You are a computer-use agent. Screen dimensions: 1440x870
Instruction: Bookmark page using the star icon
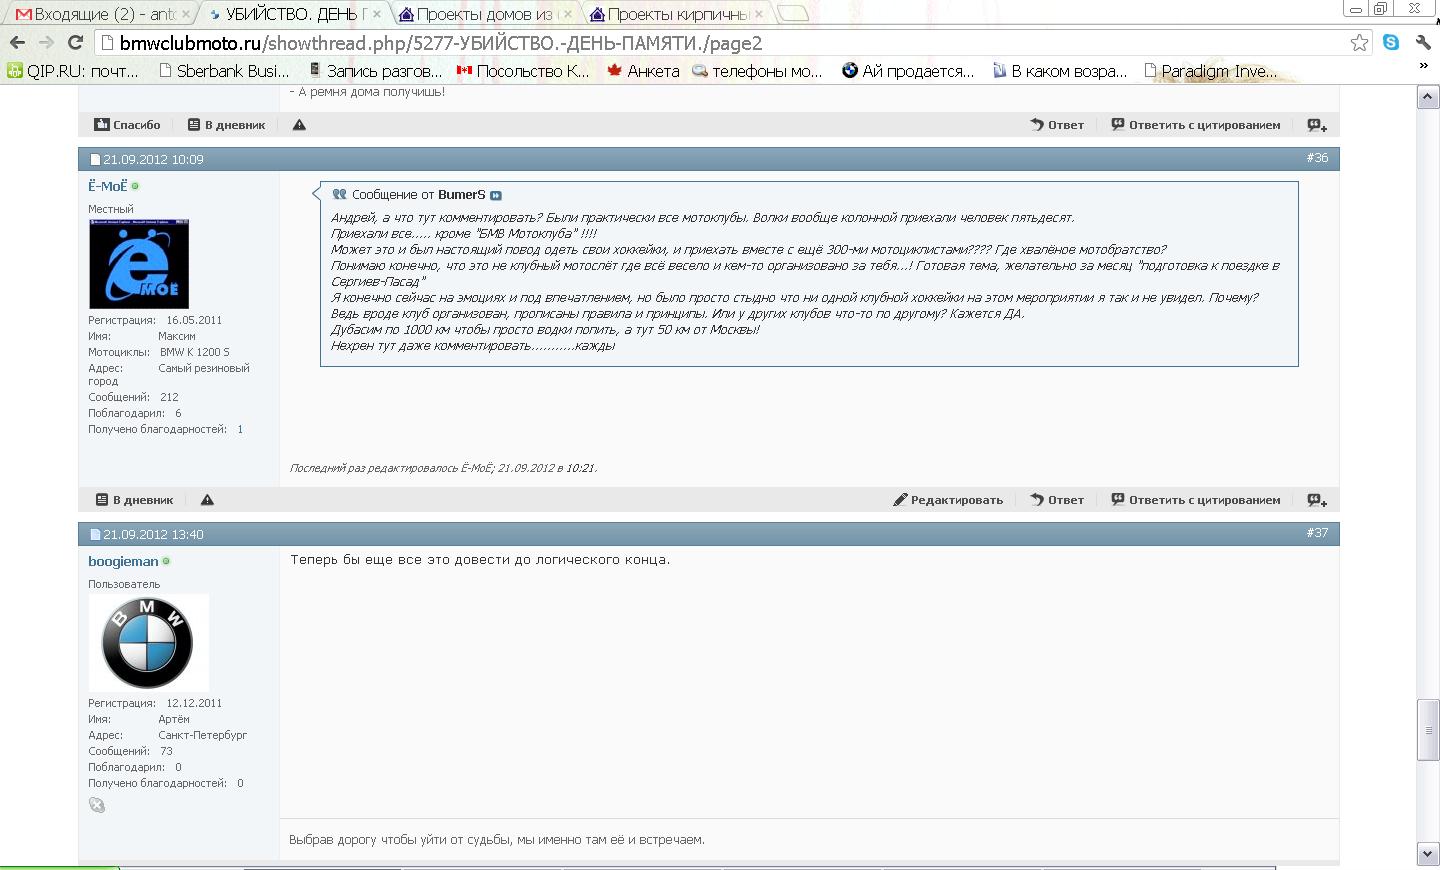pos(1359,43)
